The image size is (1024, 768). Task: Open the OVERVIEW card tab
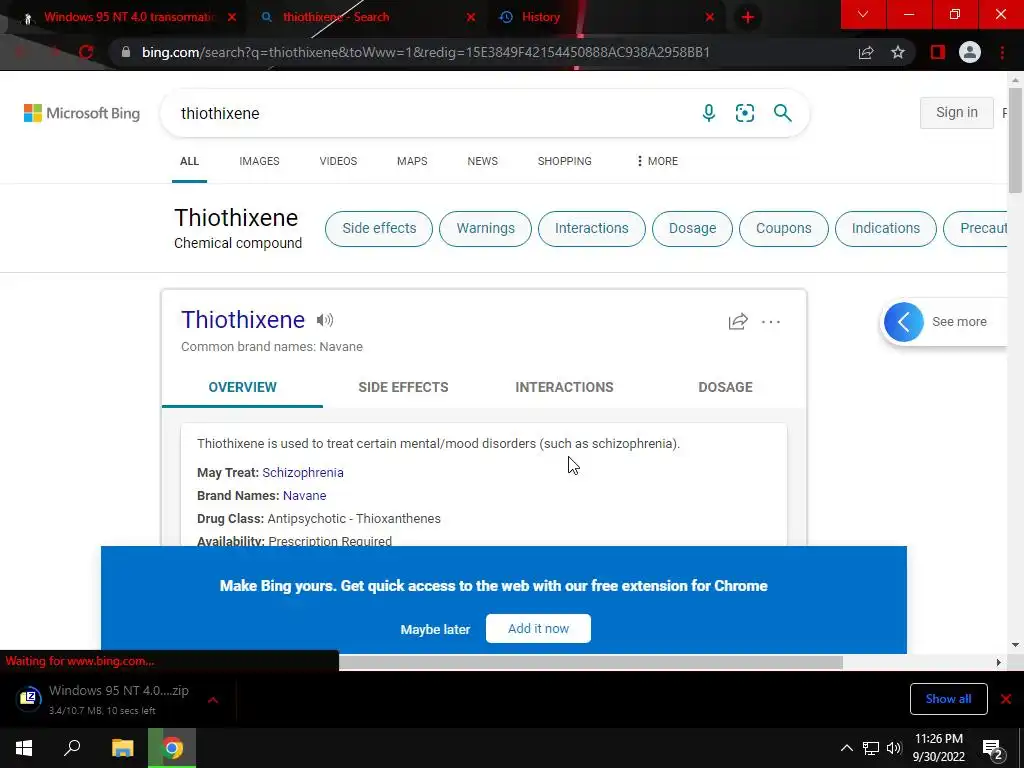242,387
